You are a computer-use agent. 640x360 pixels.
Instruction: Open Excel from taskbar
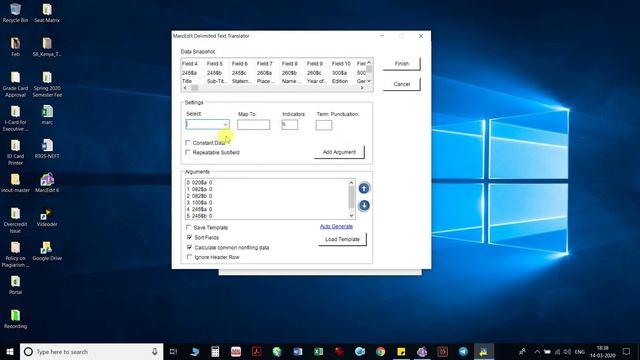[319, 351]
